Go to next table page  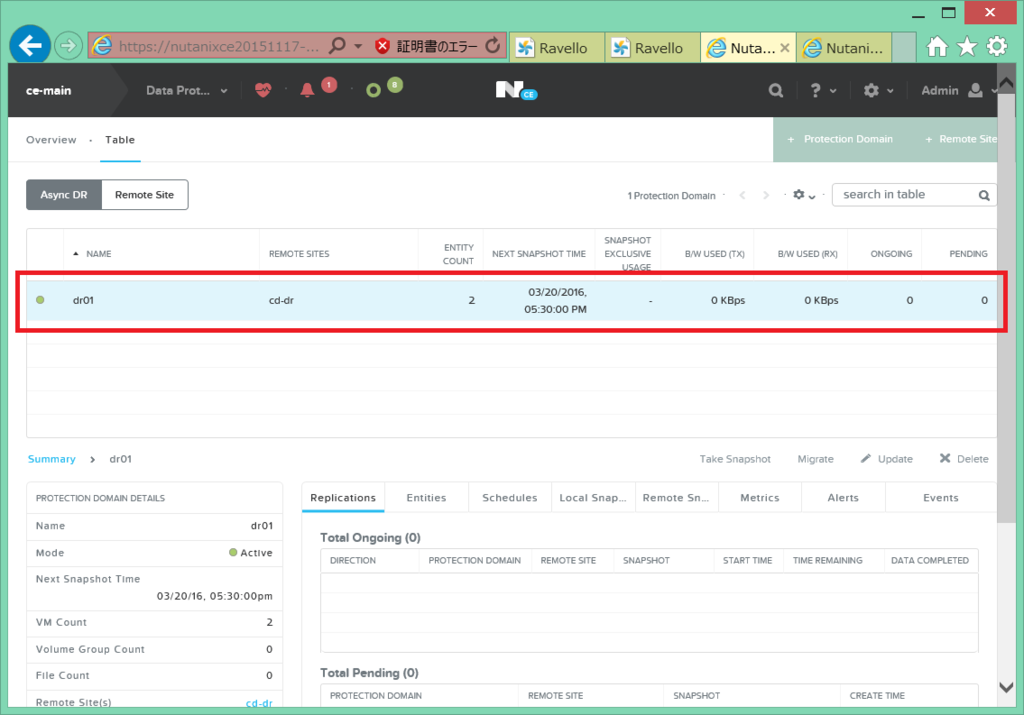pos(766,195)
